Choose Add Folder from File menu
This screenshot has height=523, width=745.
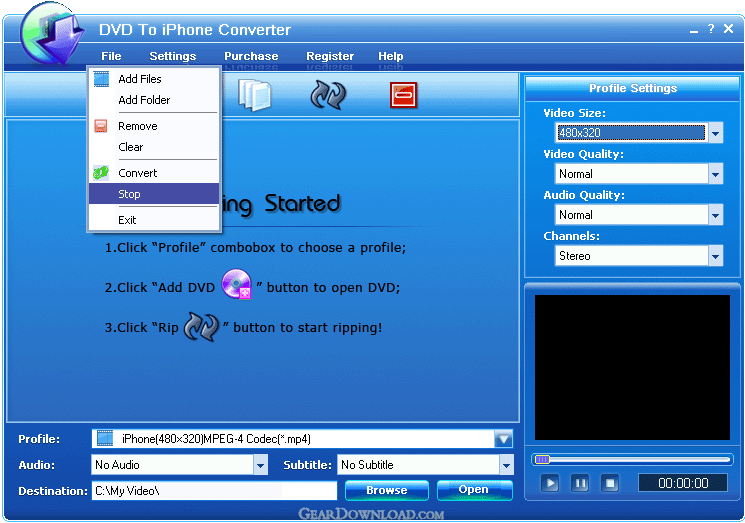coord(154,100)
